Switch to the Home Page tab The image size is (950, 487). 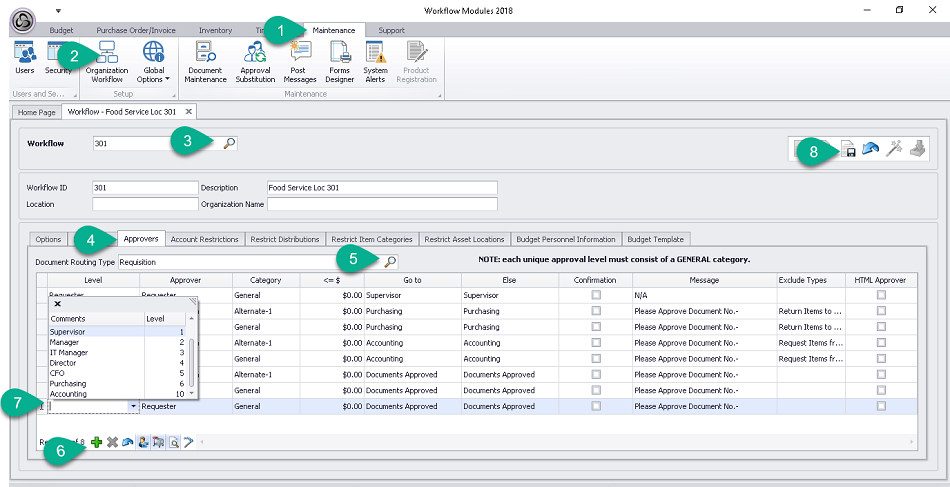[x=37, y=112]
